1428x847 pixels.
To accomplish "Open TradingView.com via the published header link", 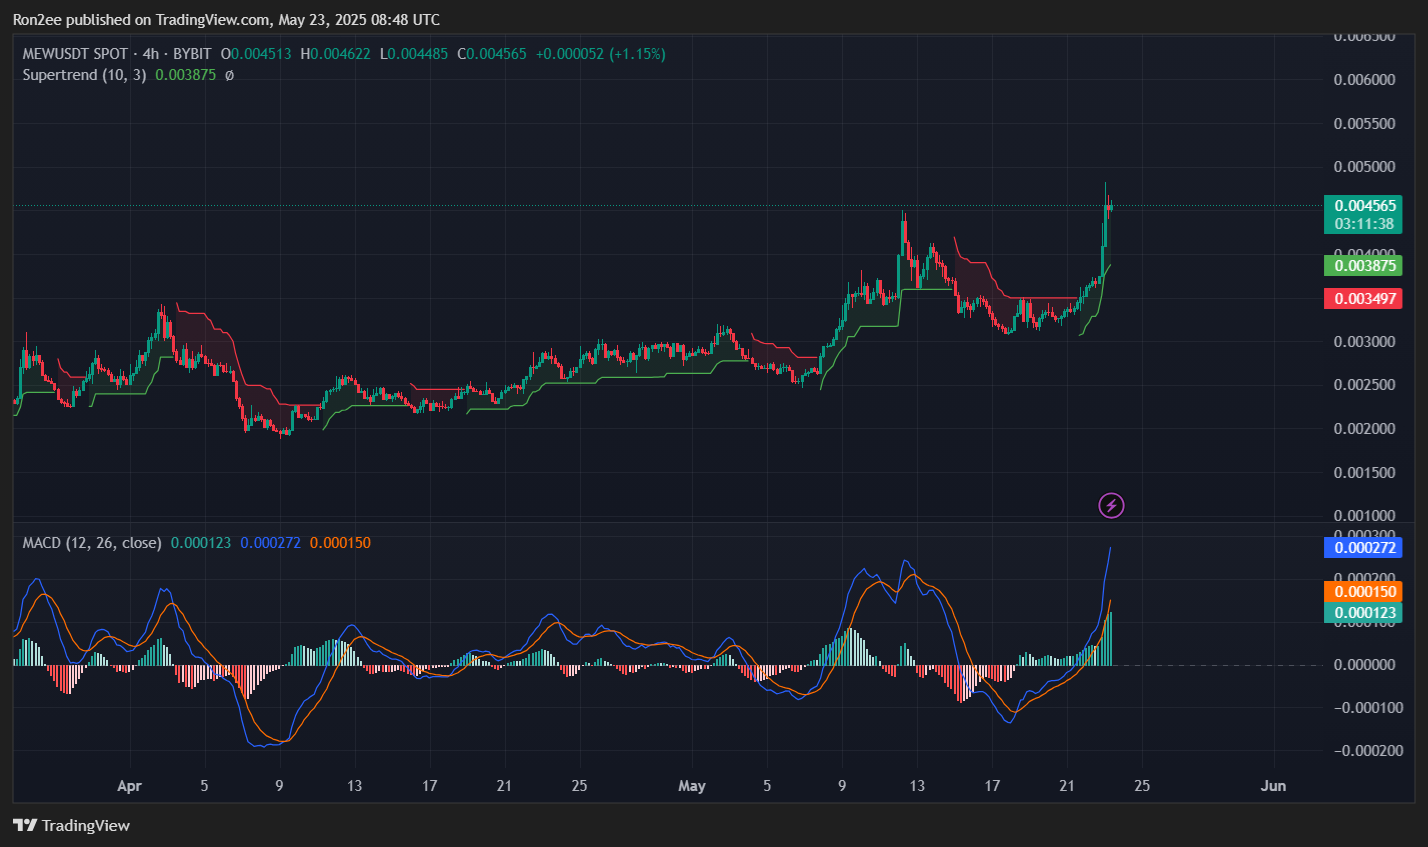I will 210,19.
